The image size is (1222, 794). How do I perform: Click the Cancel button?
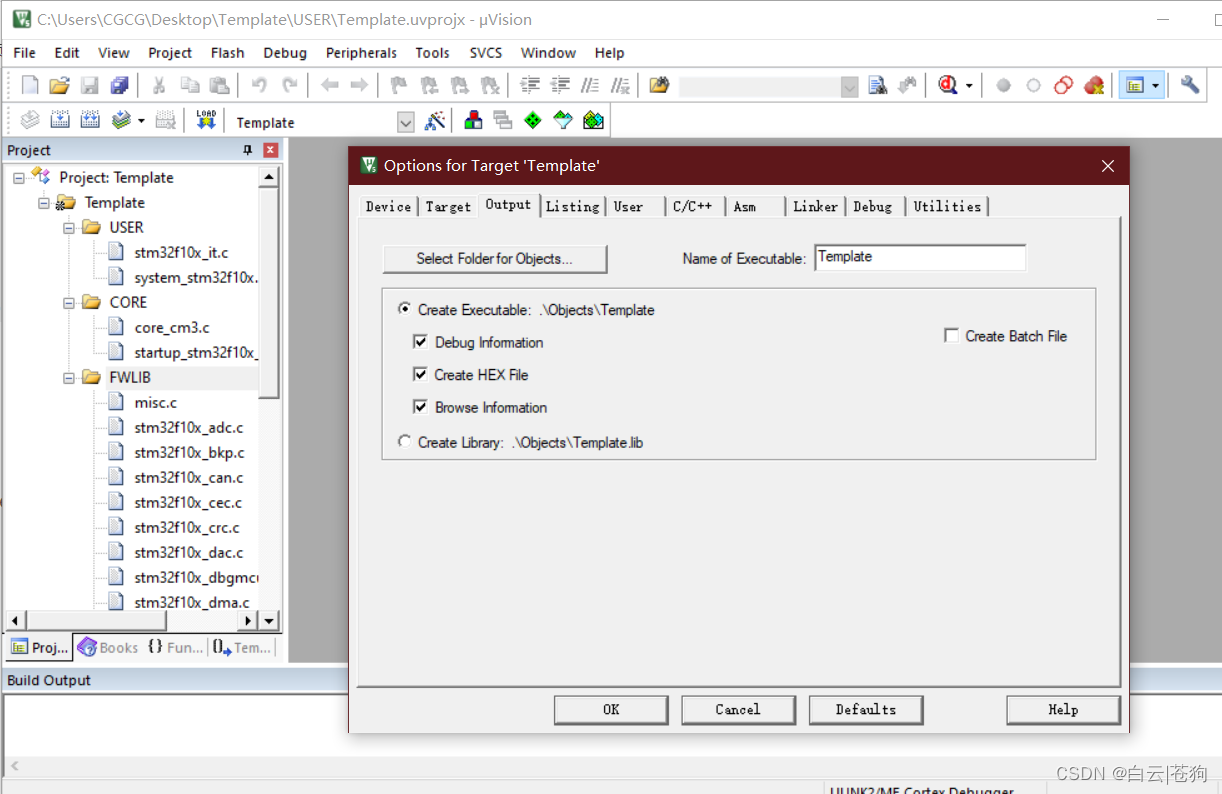(738, 710)
